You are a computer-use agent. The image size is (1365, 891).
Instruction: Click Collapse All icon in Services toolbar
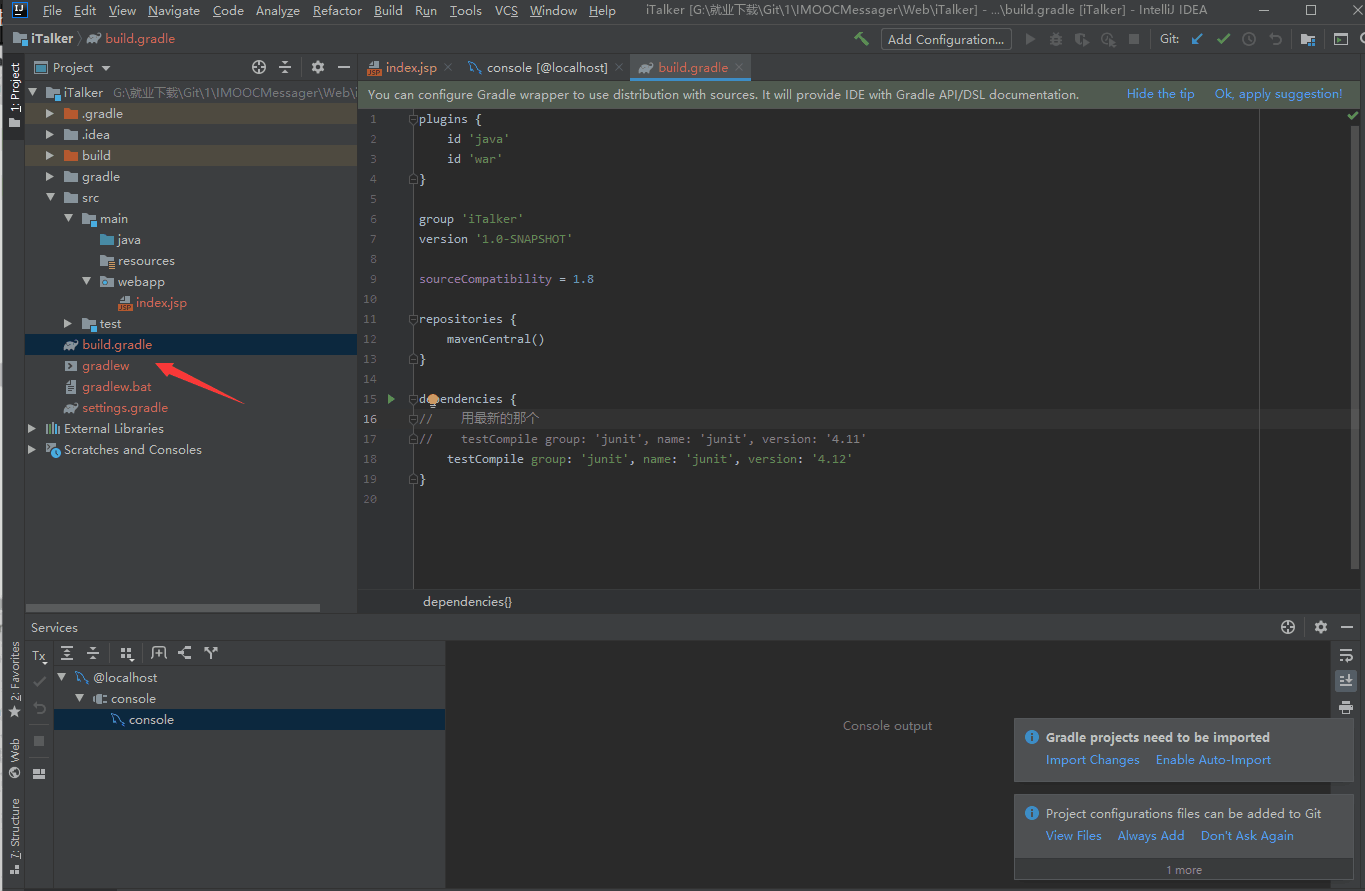(x=93, y=653)
